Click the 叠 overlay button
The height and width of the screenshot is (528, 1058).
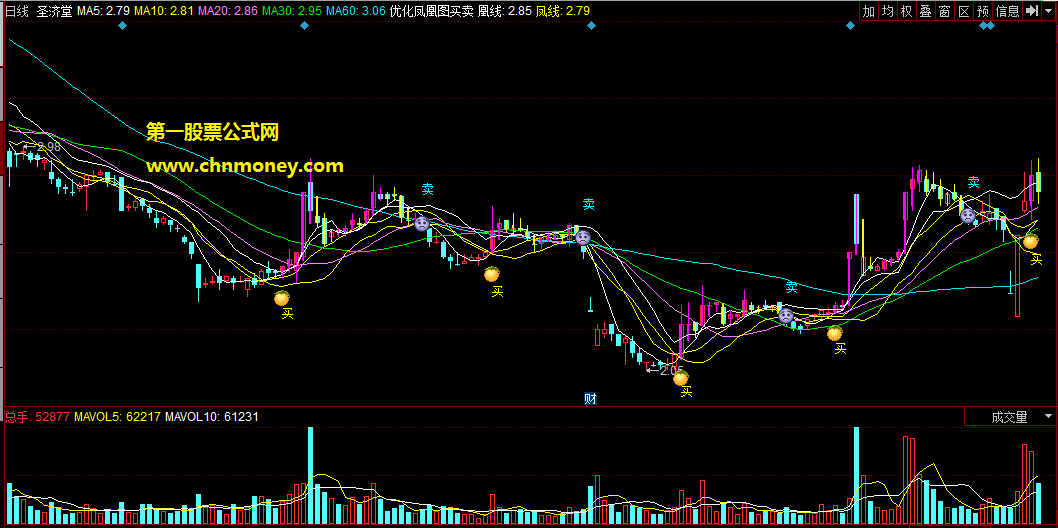926,11
